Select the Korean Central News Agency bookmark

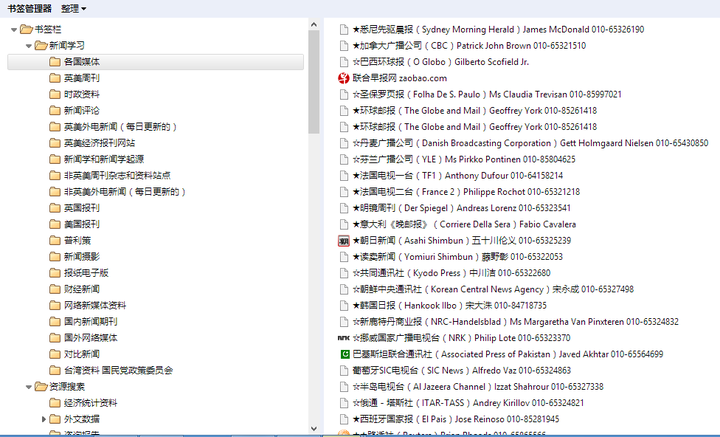click(x=493, y=289)
